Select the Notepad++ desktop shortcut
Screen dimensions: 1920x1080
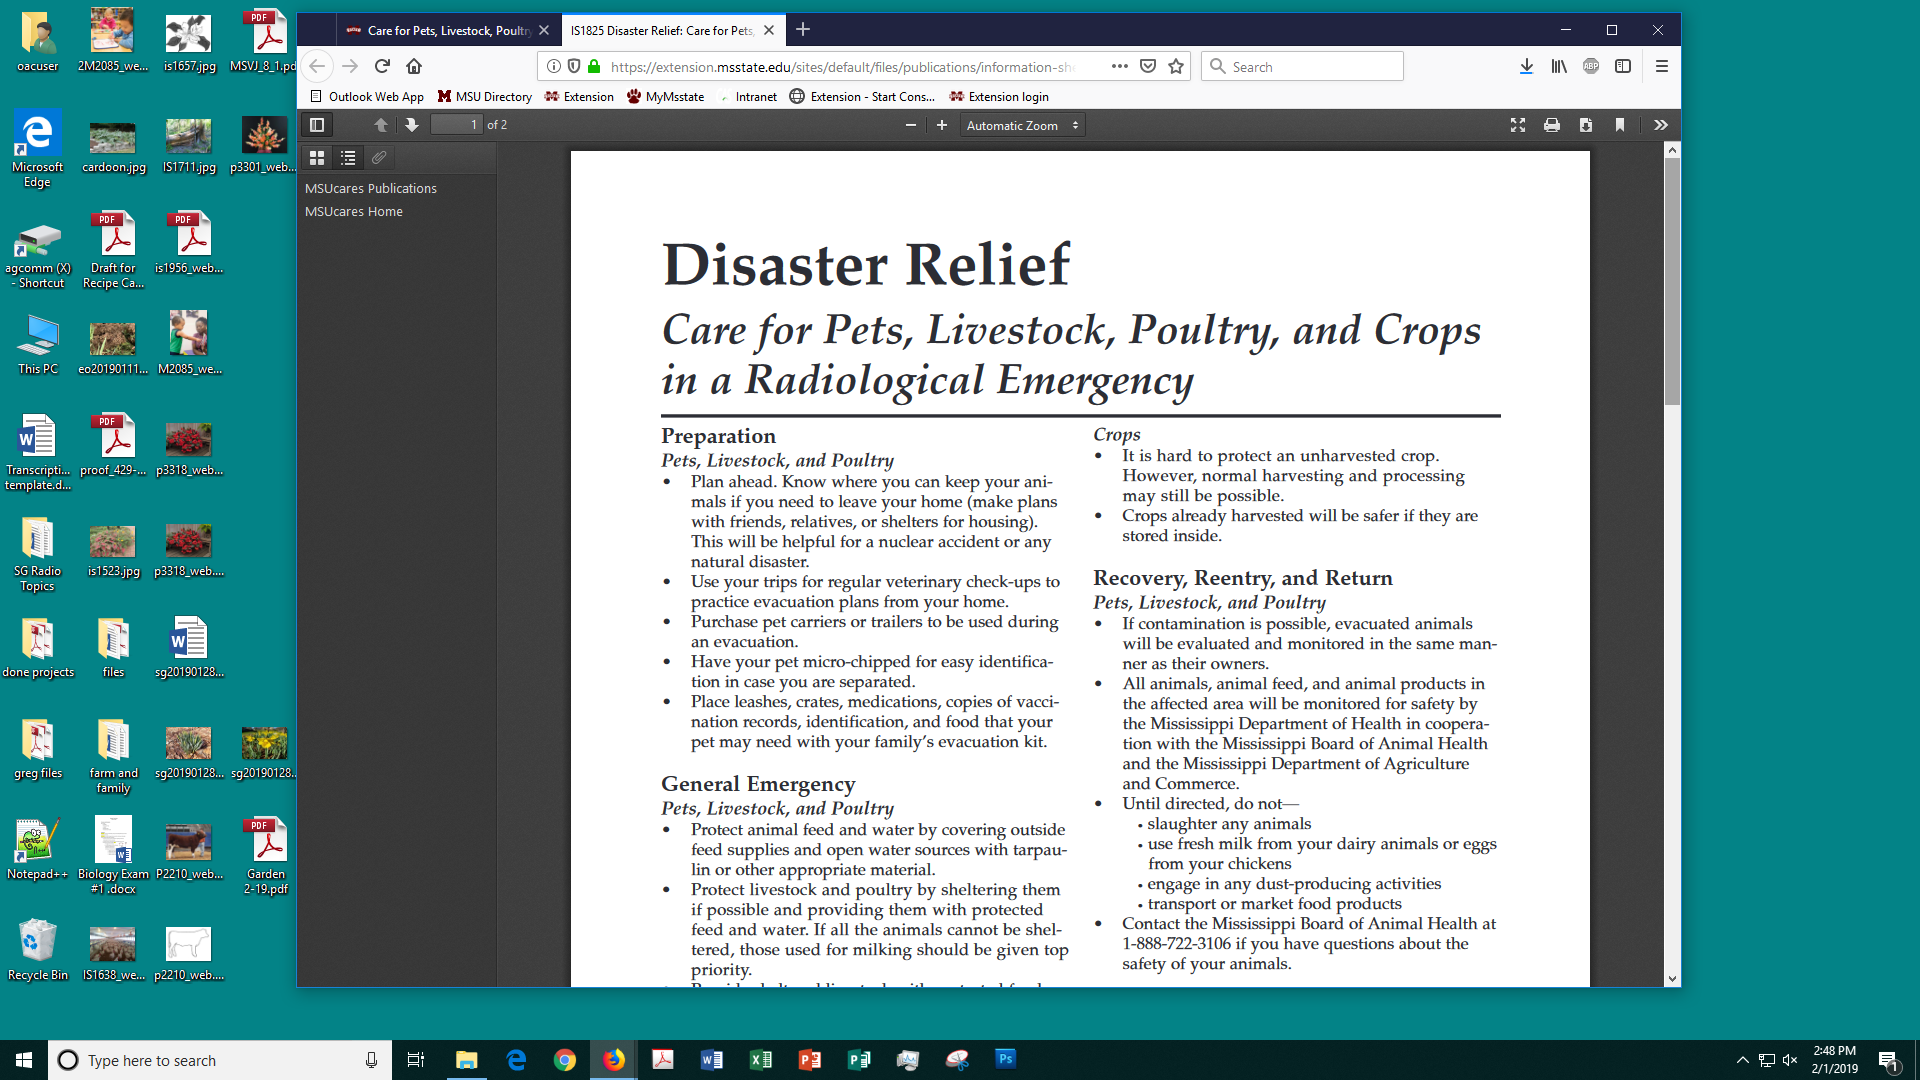pyautogui.click(x=37, y=849)
